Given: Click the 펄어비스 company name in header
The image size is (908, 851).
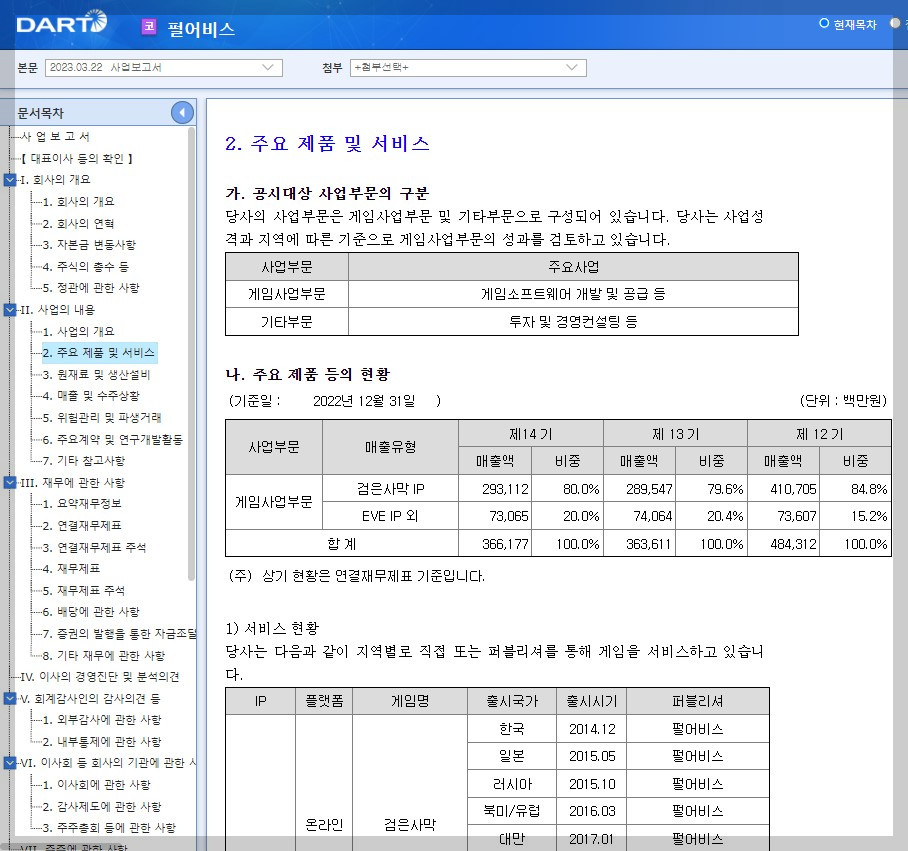Looking at the screenshot, I should 201,29.
